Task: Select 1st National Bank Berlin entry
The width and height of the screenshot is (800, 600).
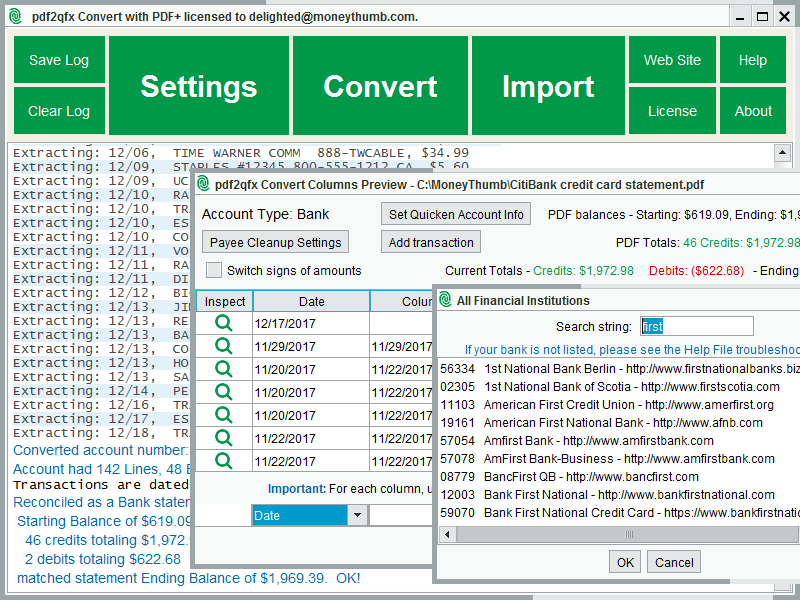Action: [x=618, y=368]
